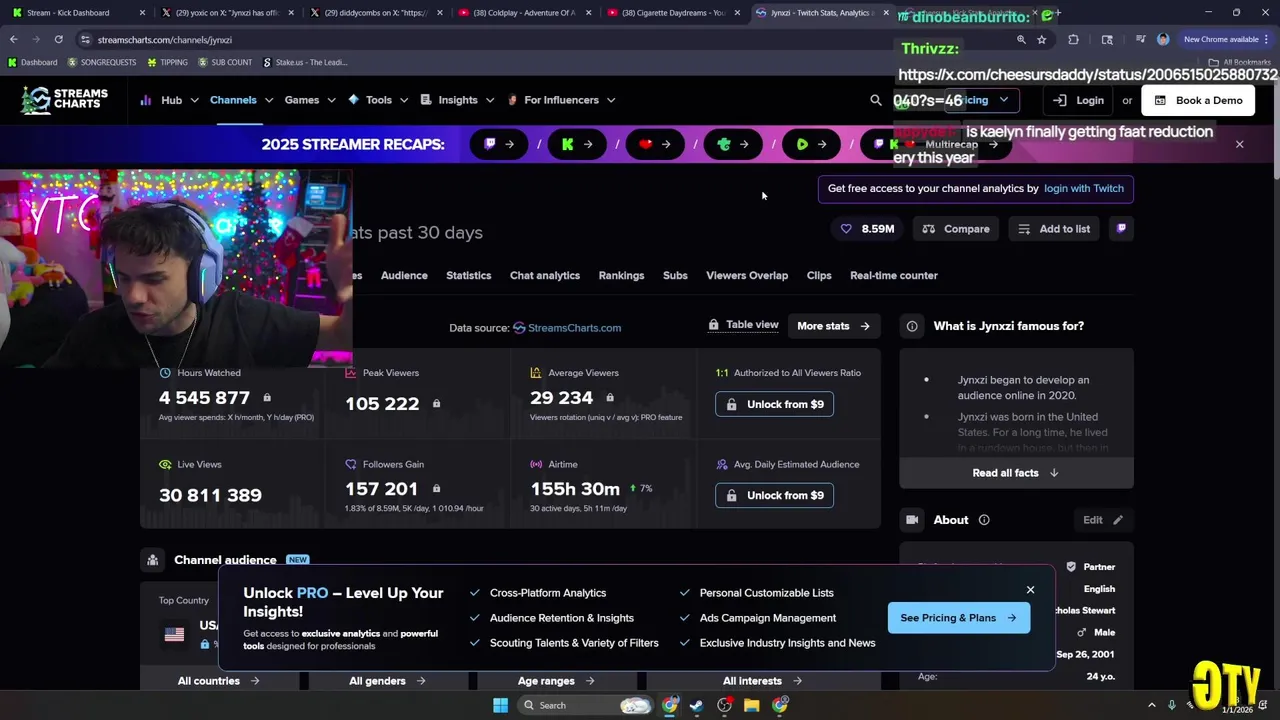Switch to the Clips tab
Image resolution: width=1280 pixels, height=720 pixels.
tap(819, 275)
